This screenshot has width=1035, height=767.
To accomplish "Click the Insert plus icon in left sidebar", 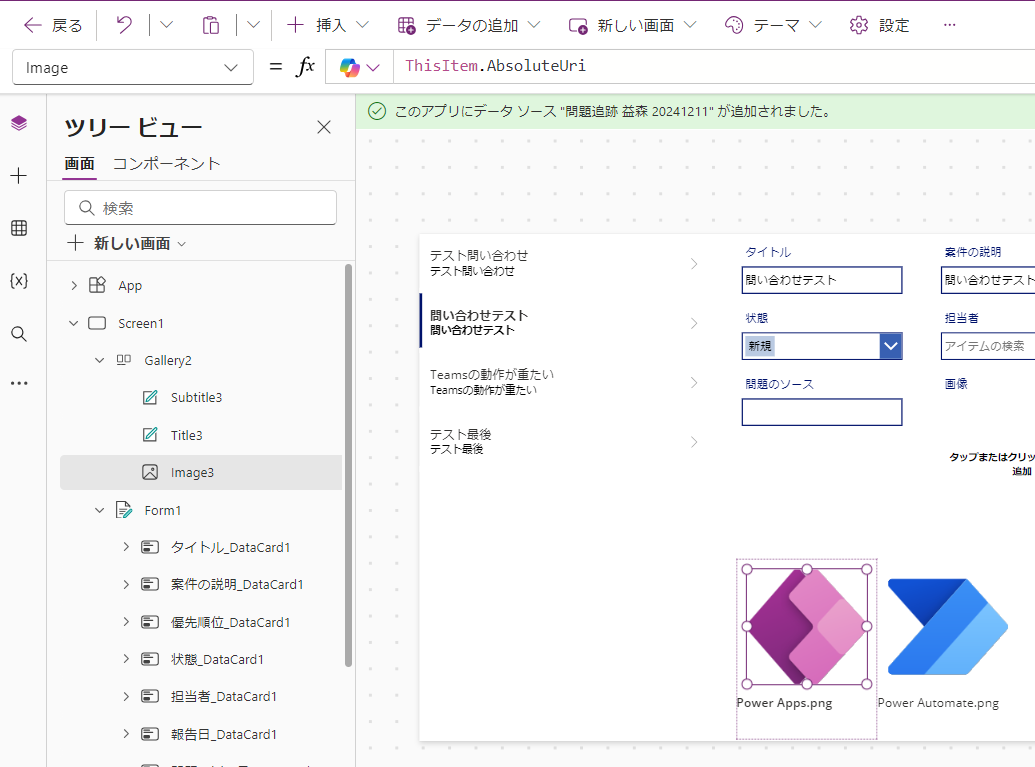I will tap(19, 176).
